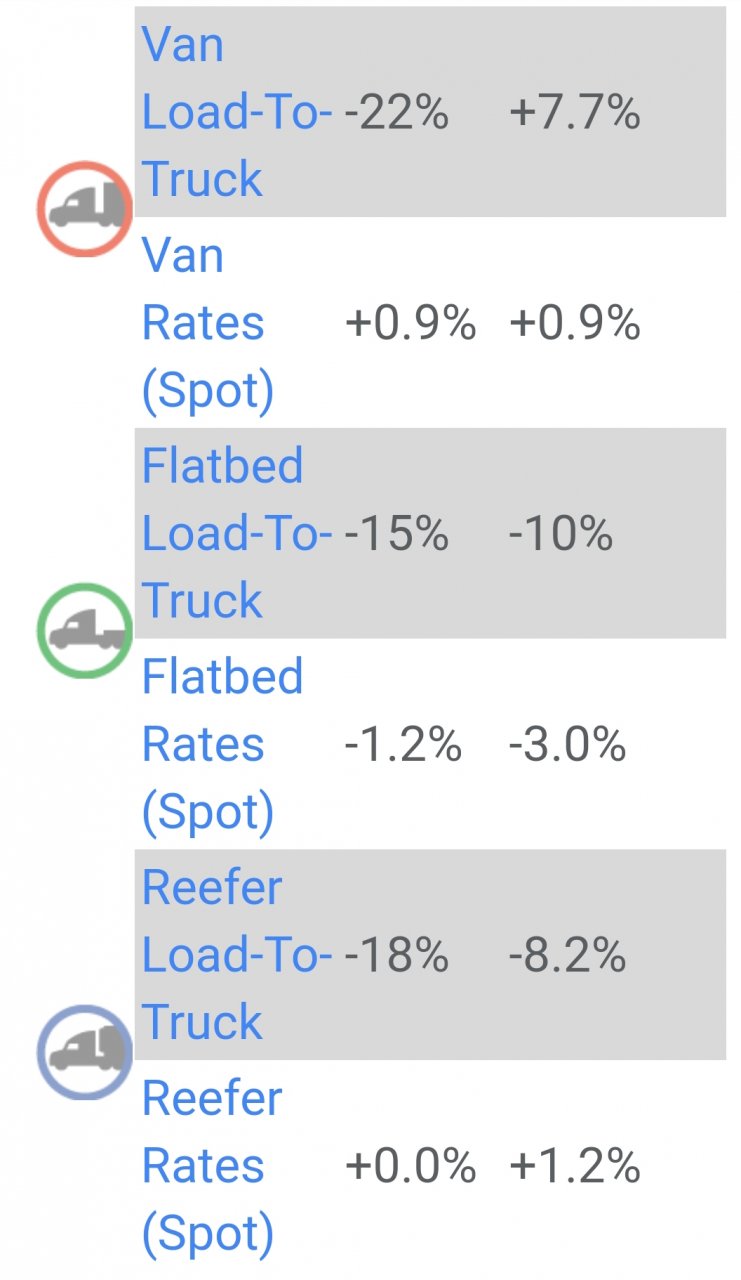The height and width of the screenshot is (1280, 741).
Task: Click the green-circled flatbed truck icon
Action: tap(85, 630)
